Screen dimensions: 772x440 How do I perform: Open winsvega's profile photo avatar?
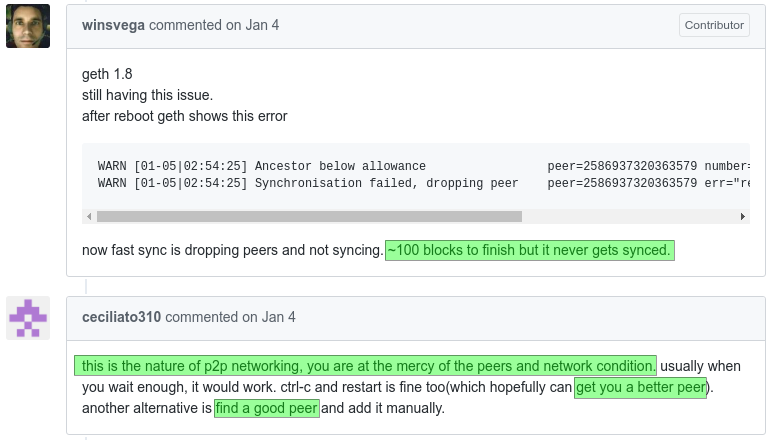28,26
